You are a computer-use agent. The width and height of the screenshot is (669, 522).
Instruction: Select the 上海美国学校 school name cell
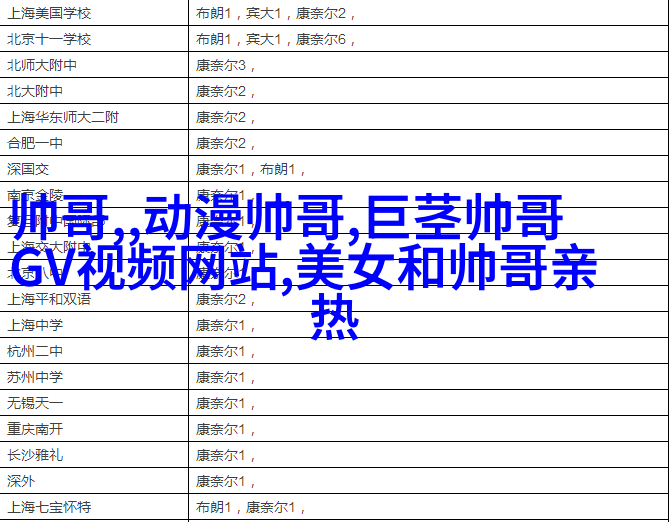[94, 13]
